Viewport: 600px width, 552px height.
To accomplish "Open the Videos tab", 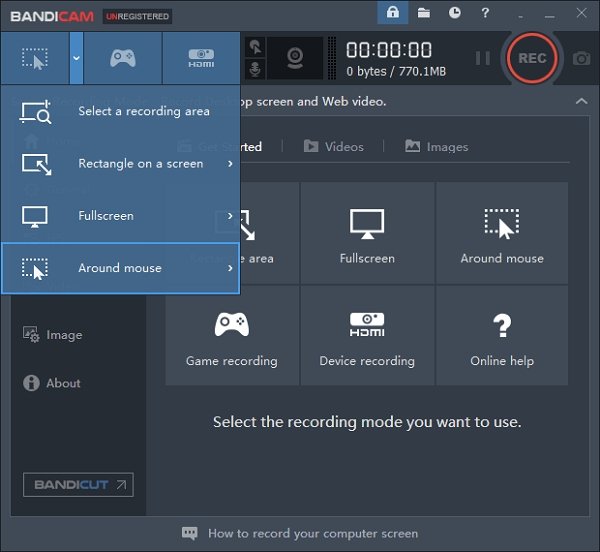I will click(334, 147).
